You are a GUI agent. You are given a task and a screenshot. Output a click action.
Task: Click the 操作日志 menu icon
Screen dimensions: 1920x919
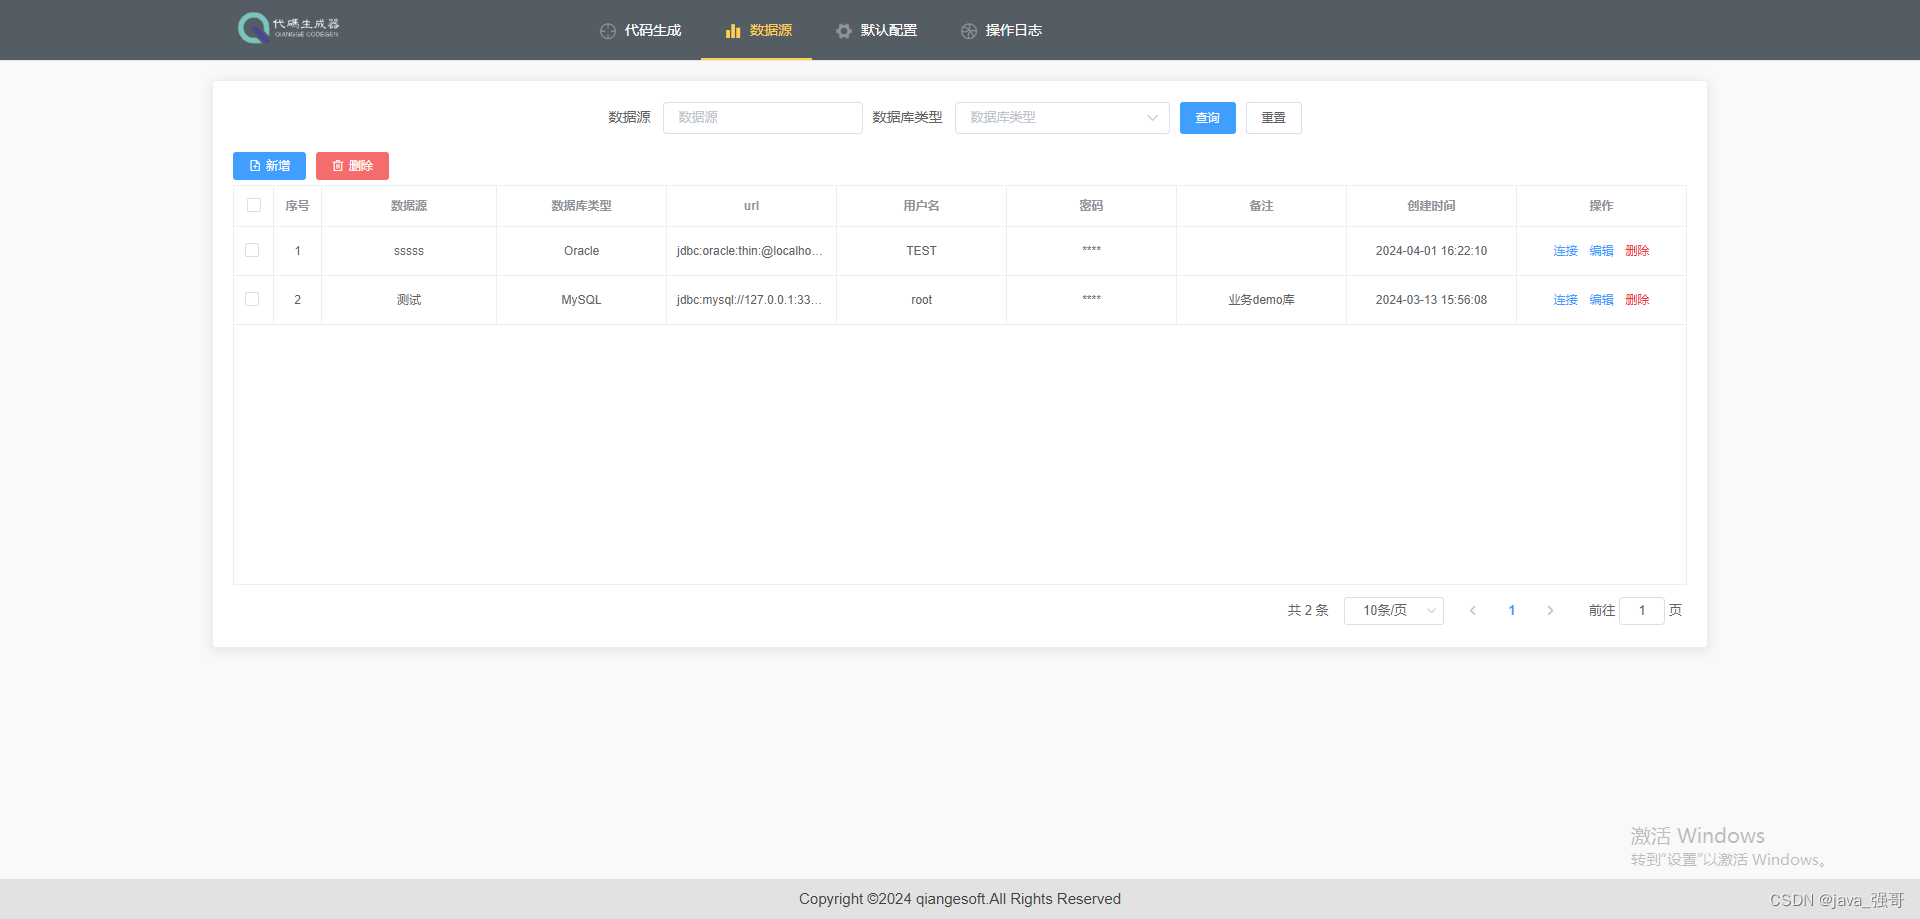[969, 31]
